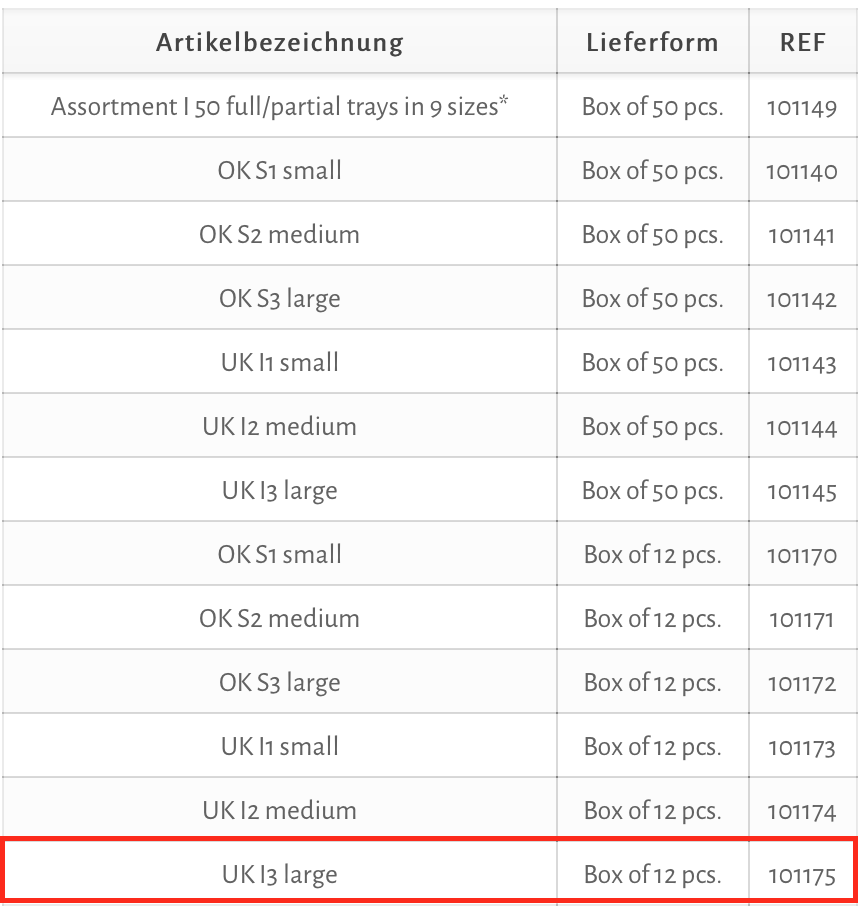The image size is (866, 906).
Task: Click the Artikelbezeichnung column header
Action: coord(280,42)
